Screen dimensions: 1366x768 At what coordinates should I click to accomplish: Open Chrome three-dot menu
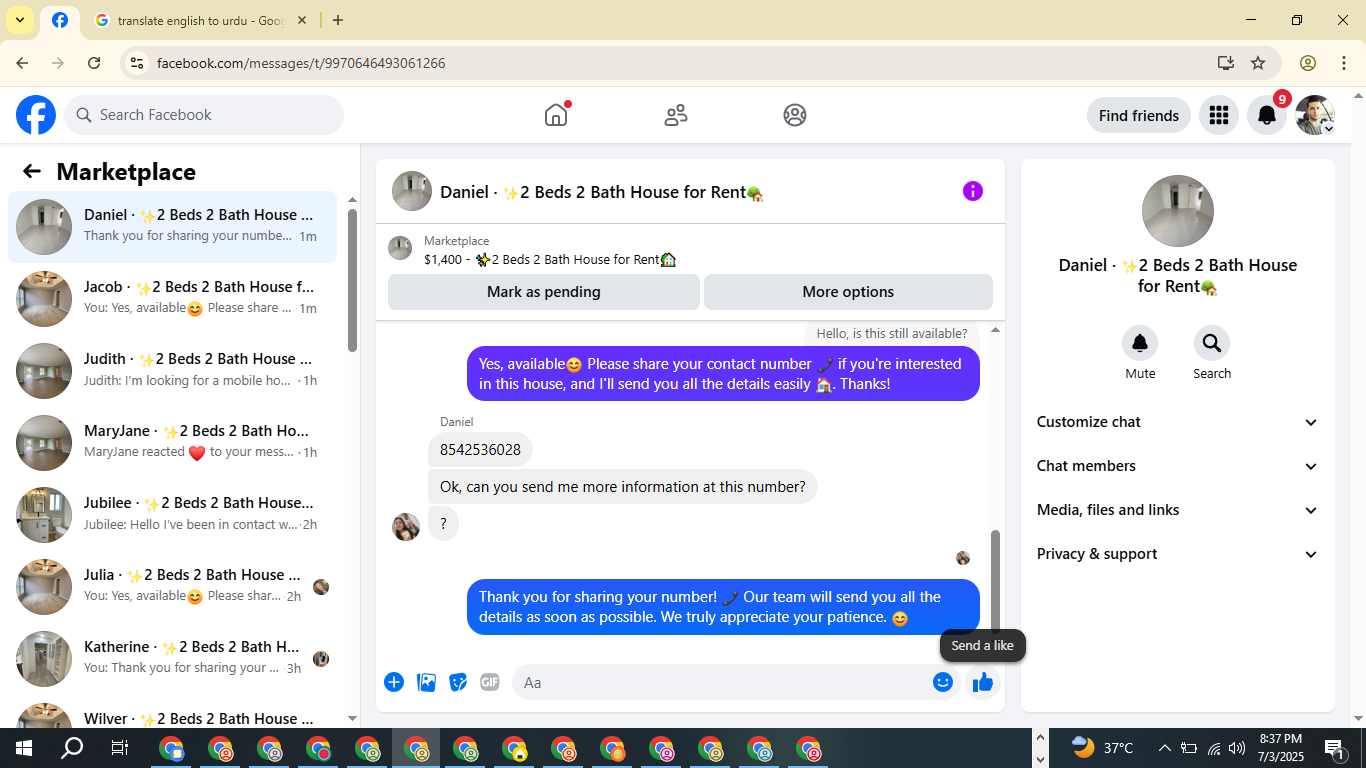point(1344,63)
